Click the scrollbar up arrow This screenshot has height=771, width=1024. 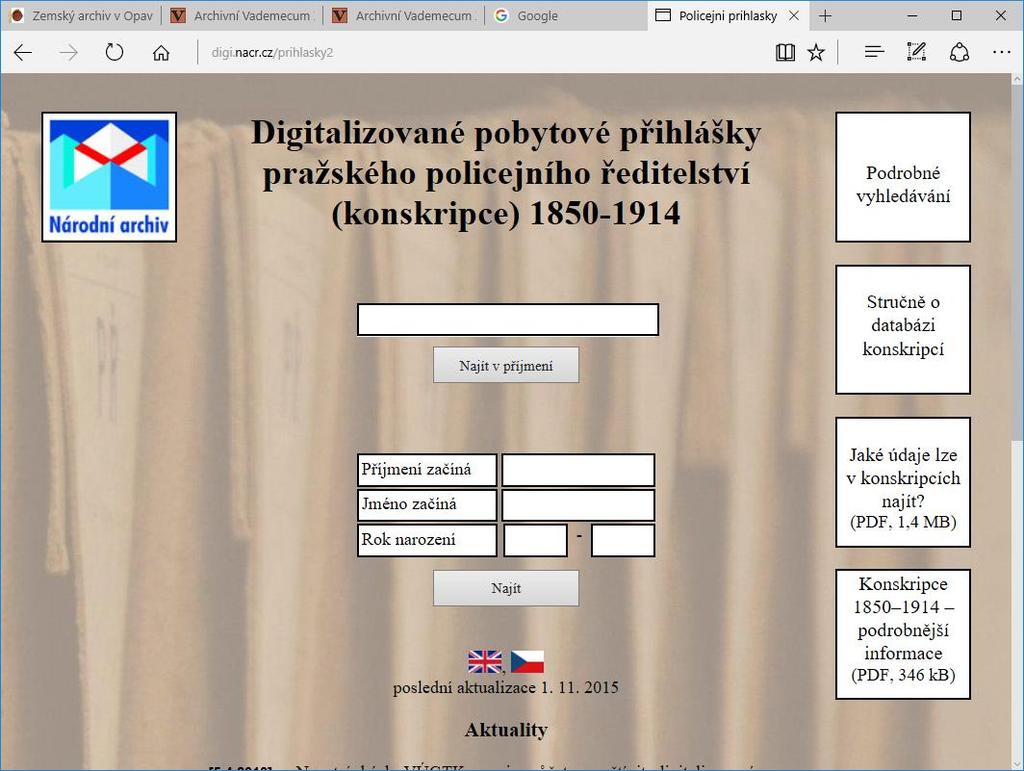(1017, 79)
